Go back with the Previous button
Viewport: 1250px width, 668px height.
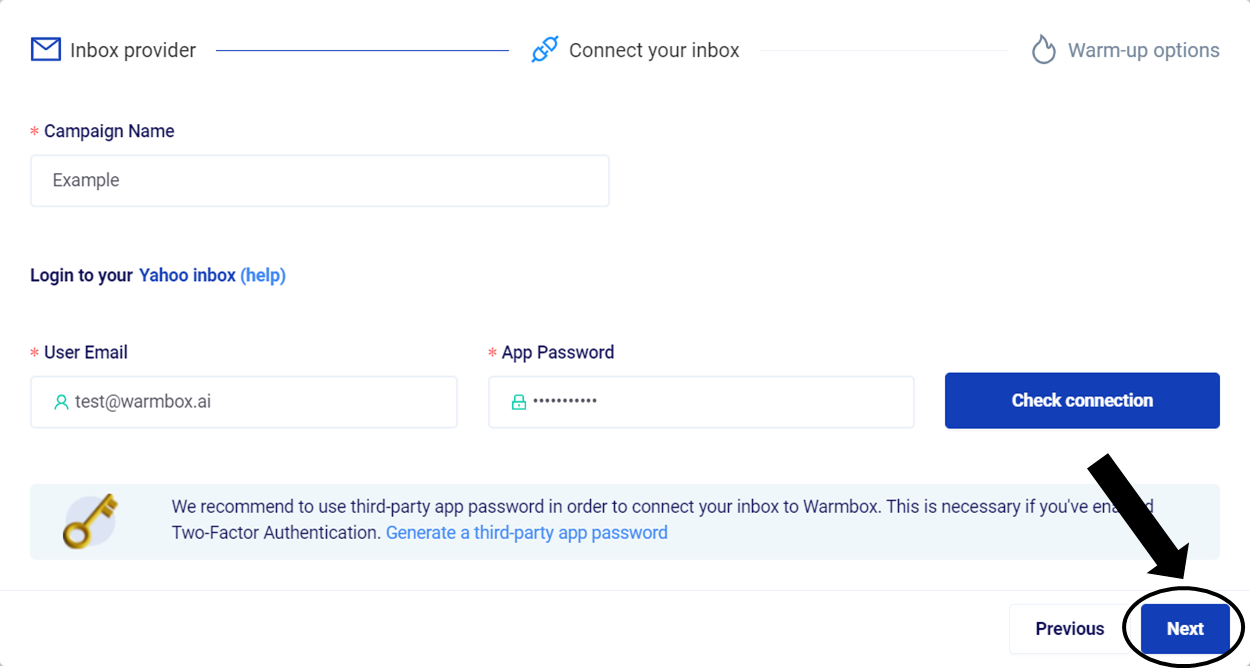(x=1069, y=629)
